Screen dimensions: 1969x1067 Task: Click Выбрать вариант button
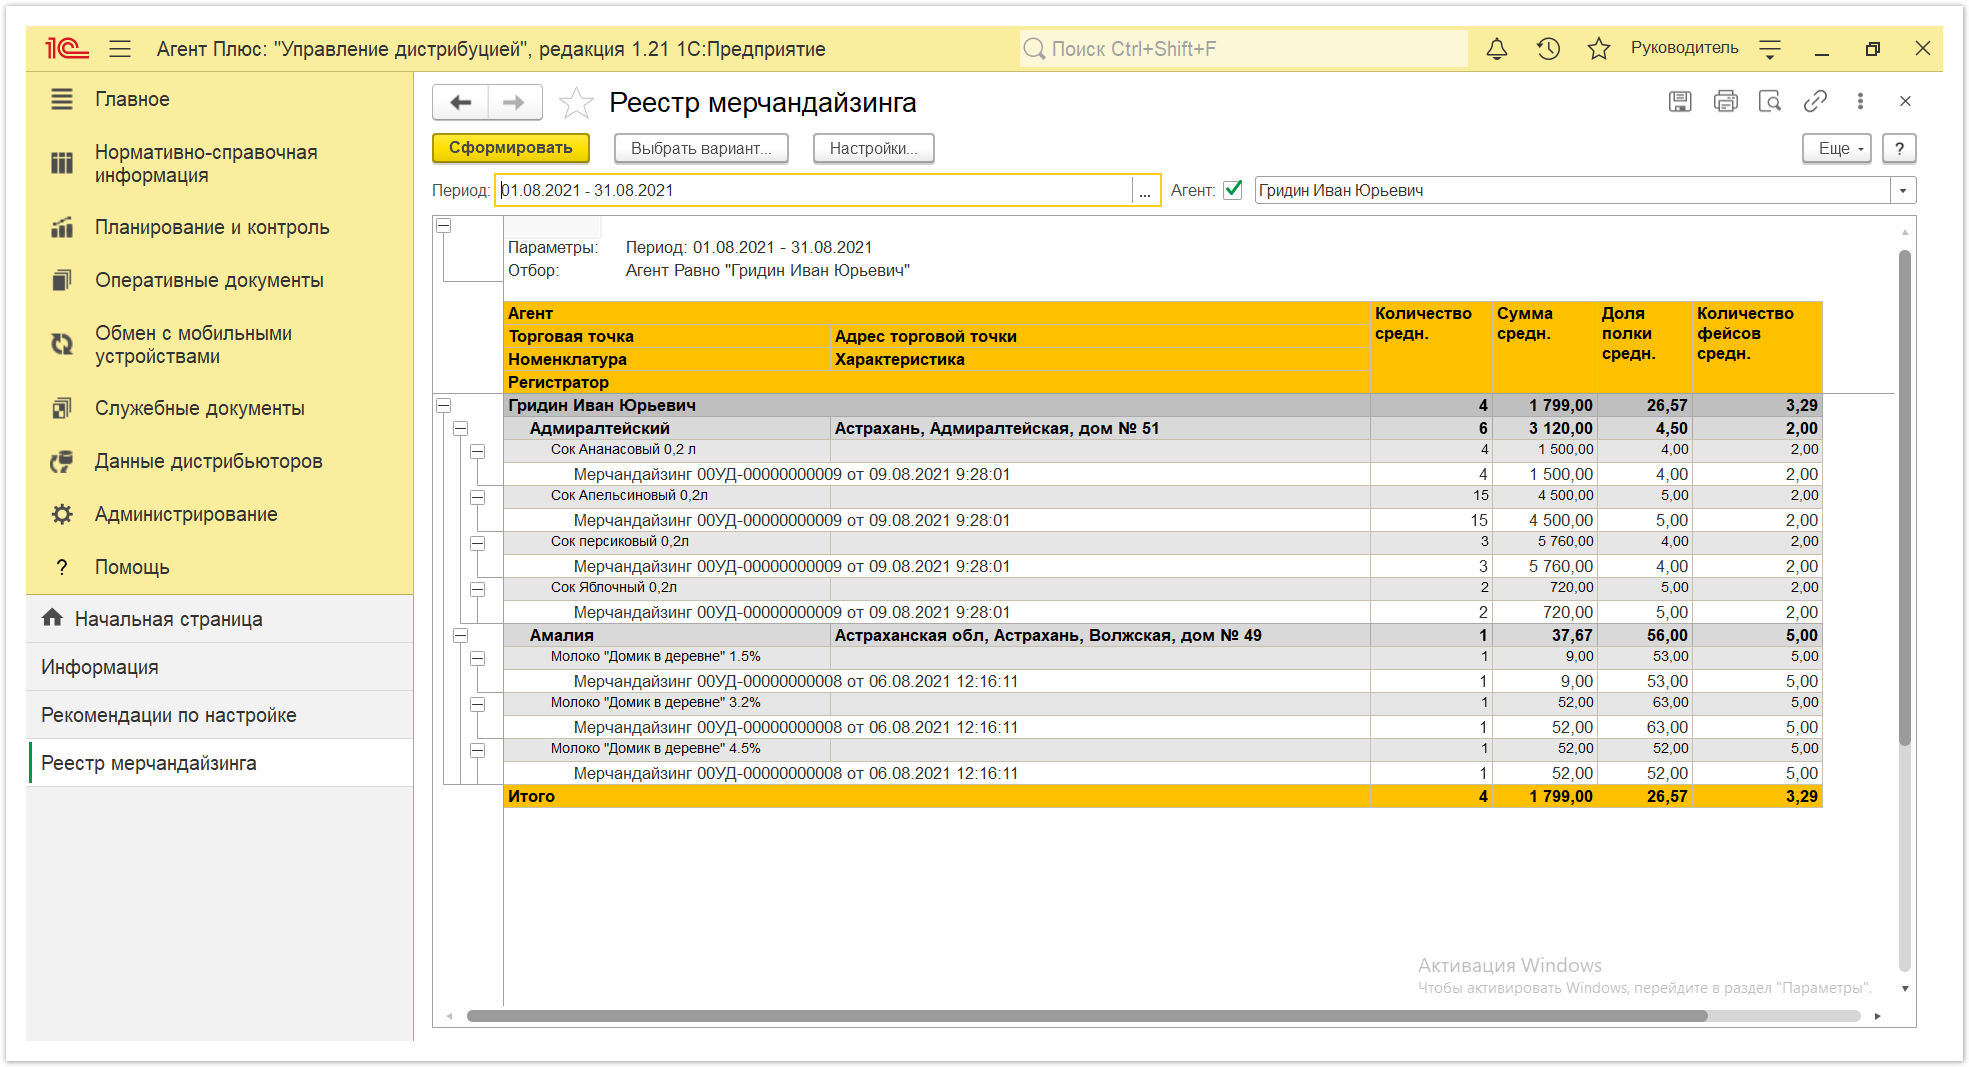[701, 148]
